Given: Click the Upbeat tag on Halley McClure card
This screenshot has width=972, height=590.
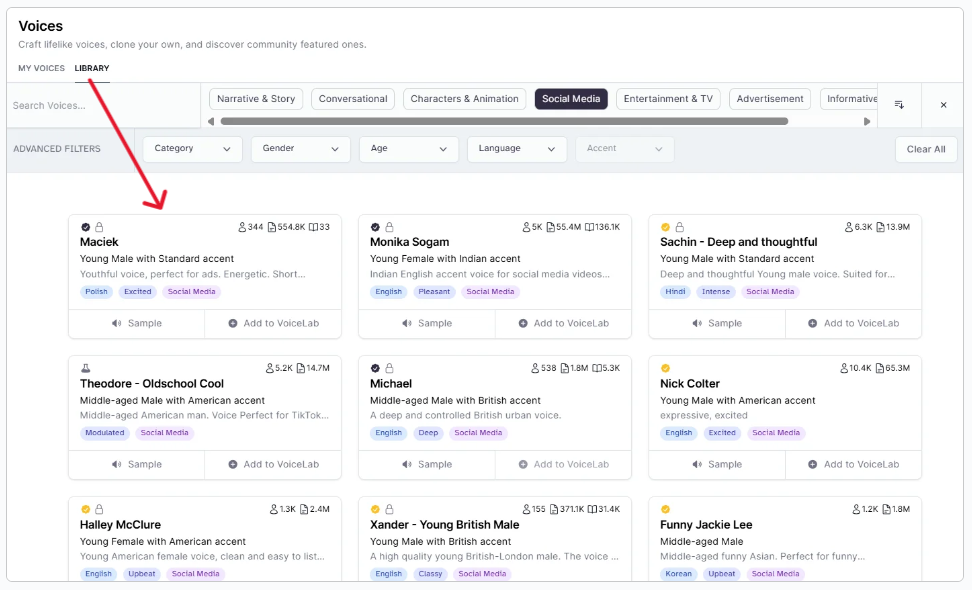Looking at the screenshot, I should coord(141,574).
